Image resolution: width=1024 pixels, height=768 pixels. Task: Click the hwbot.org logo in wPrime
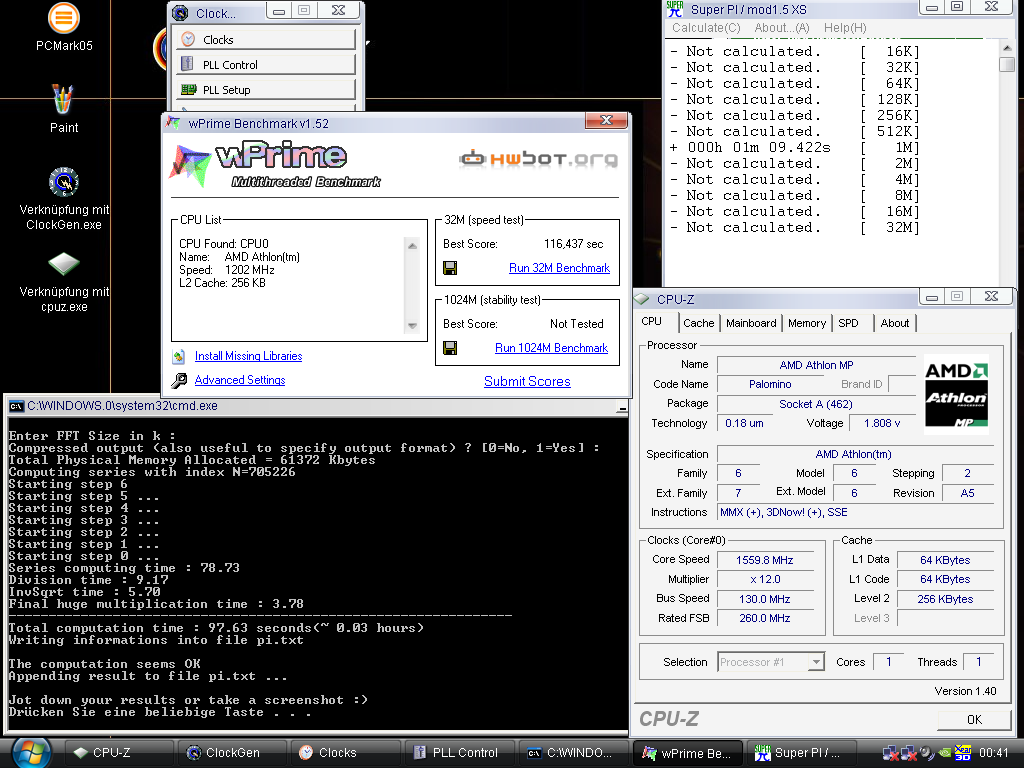pyautogui.click(x=538, y=159)
